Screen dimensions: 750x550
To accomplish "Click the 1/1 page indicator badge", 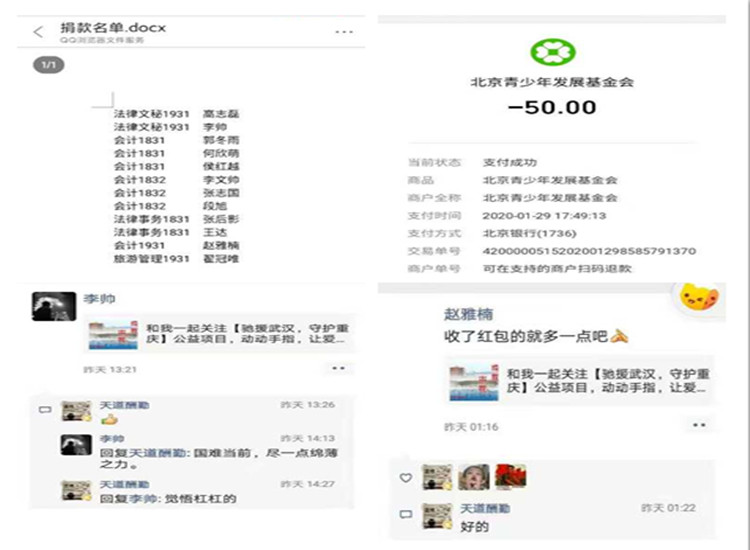I will click(x=48, y=65).
